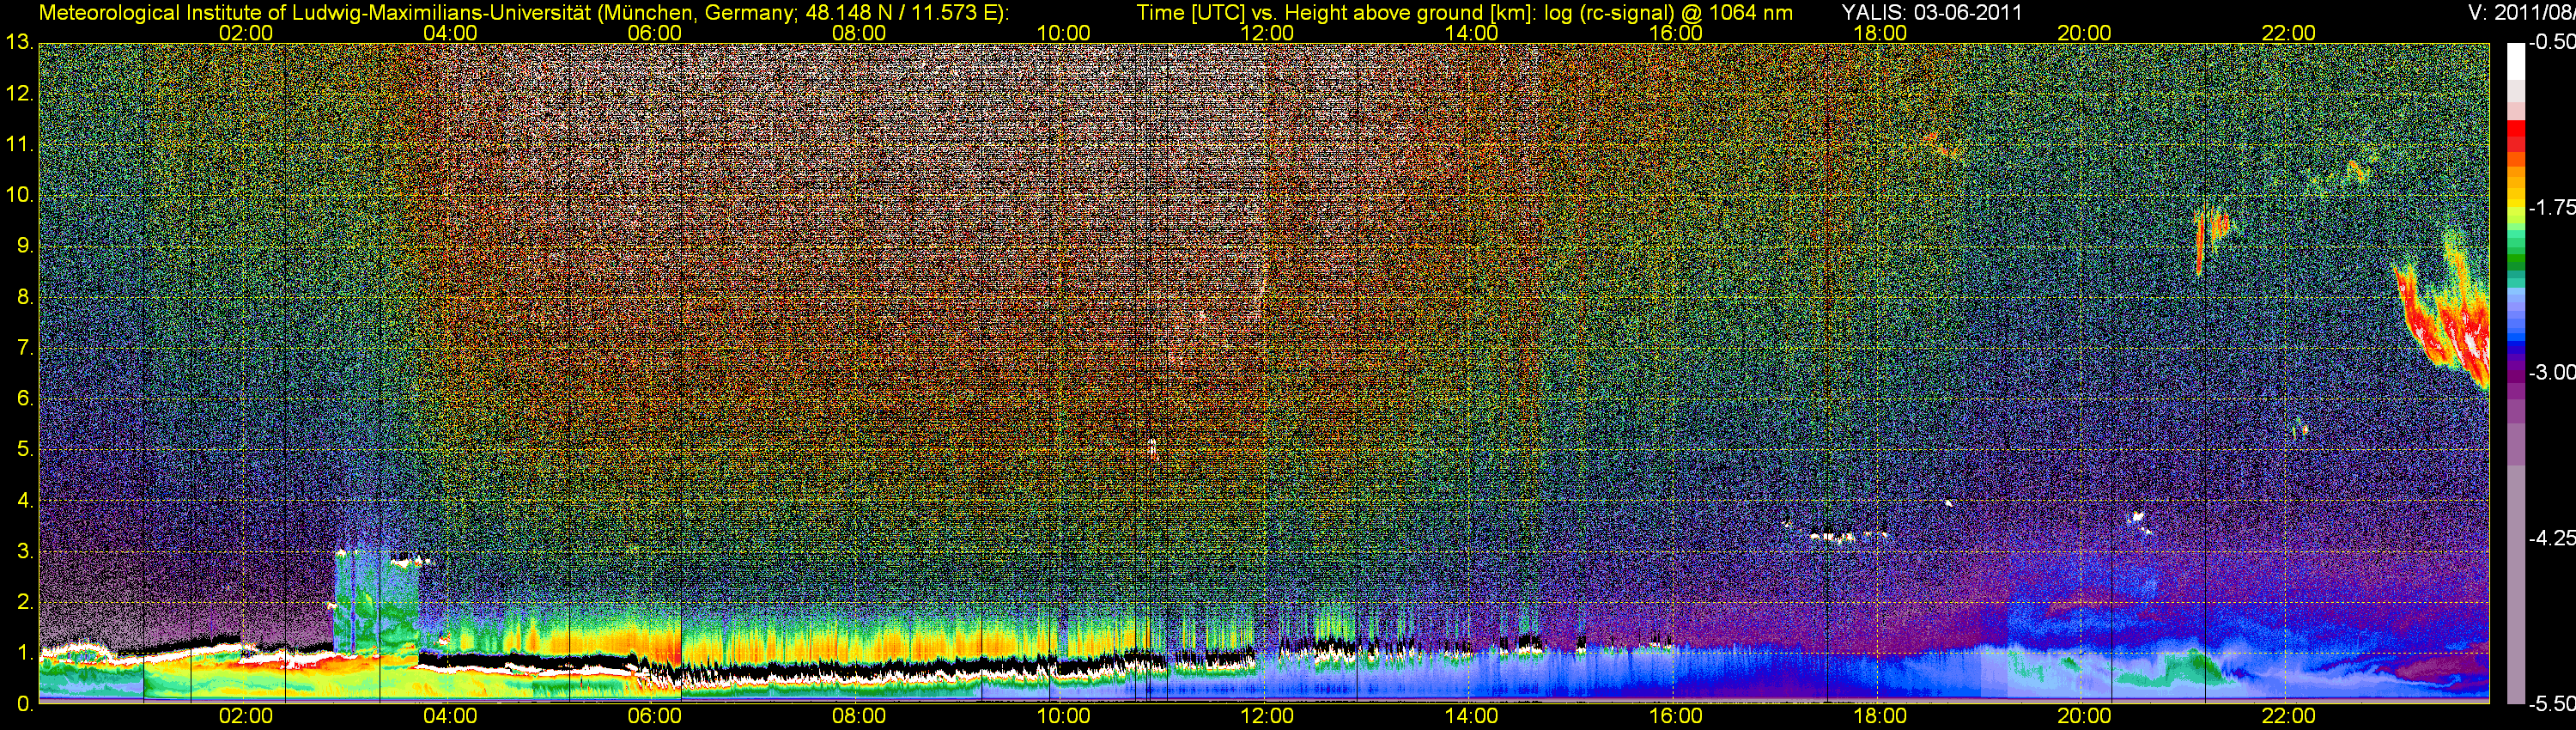Image resolution: width=2576 pixels, height=730 pixels.
Task: Click the 13 km height label
Action: pos(18,43)
